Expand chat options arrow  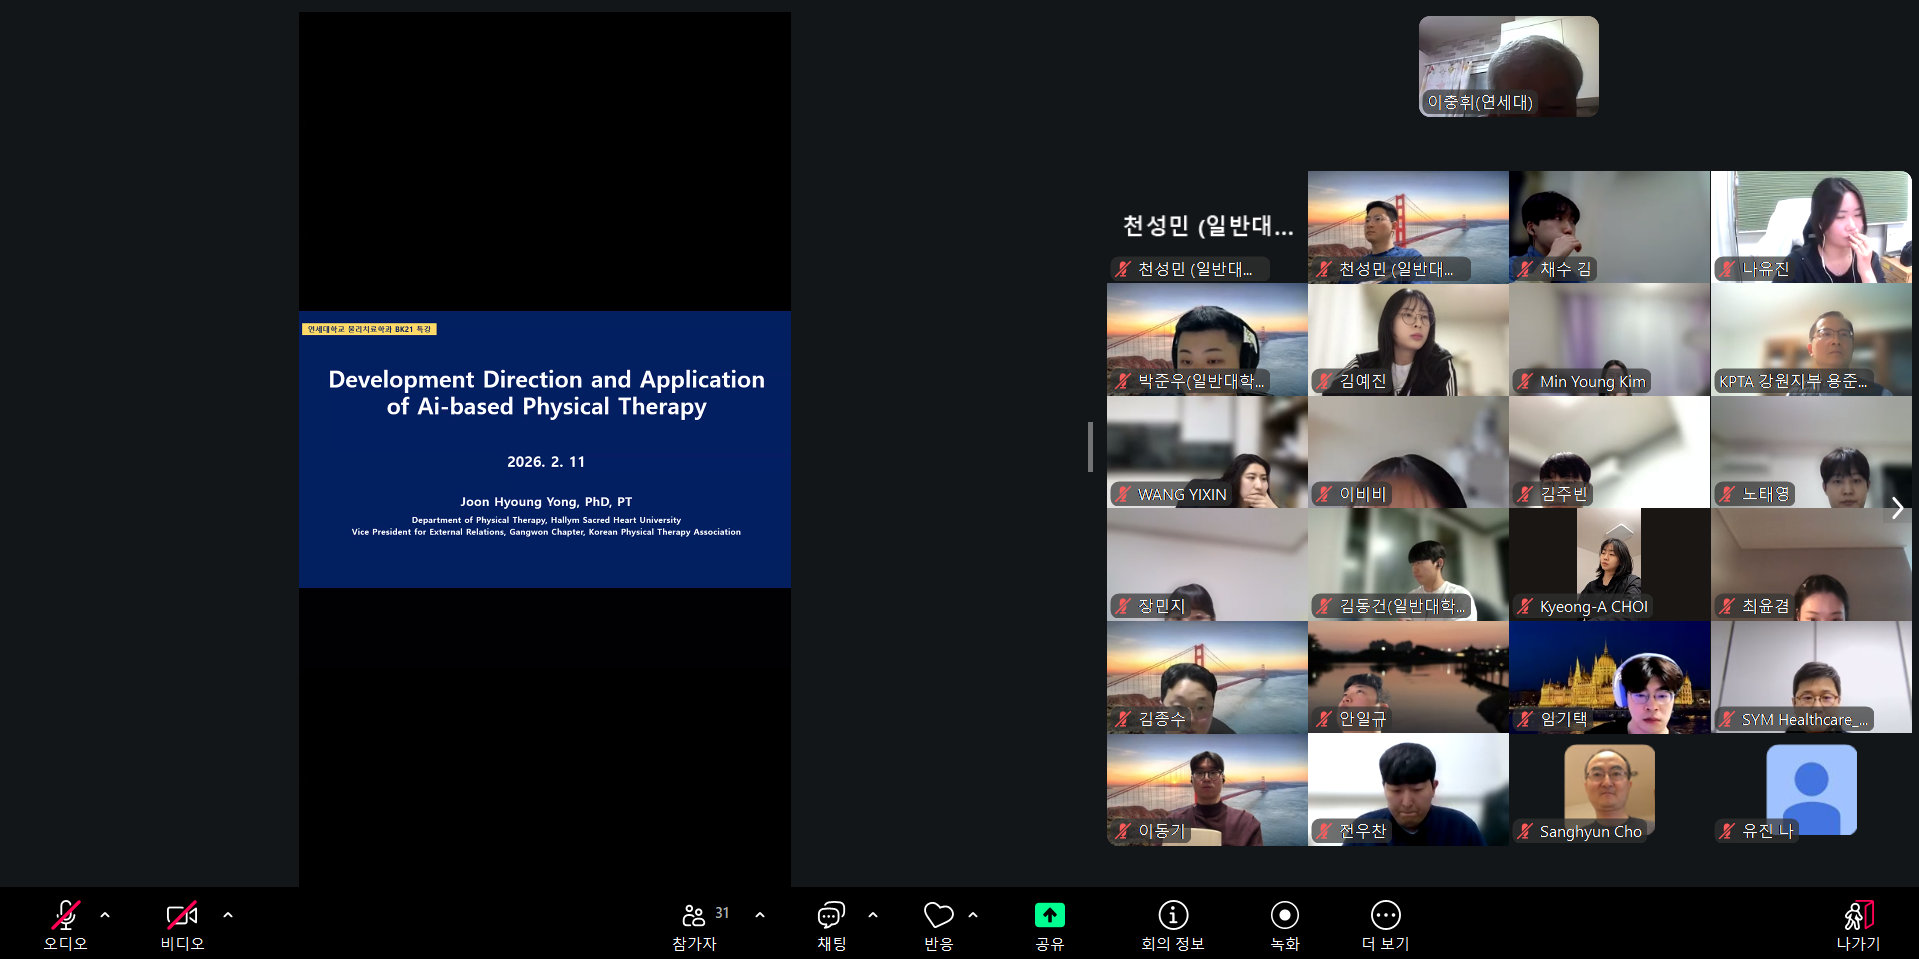coord(873,915)
